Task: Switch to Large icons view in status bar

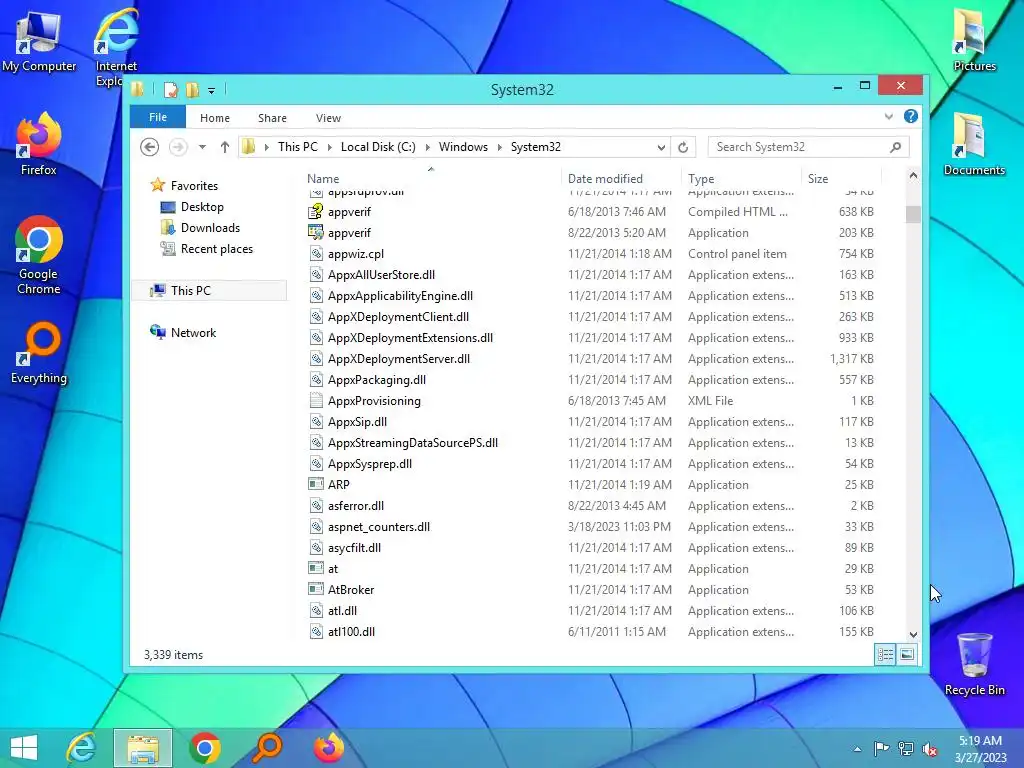Action: [907, 654]
